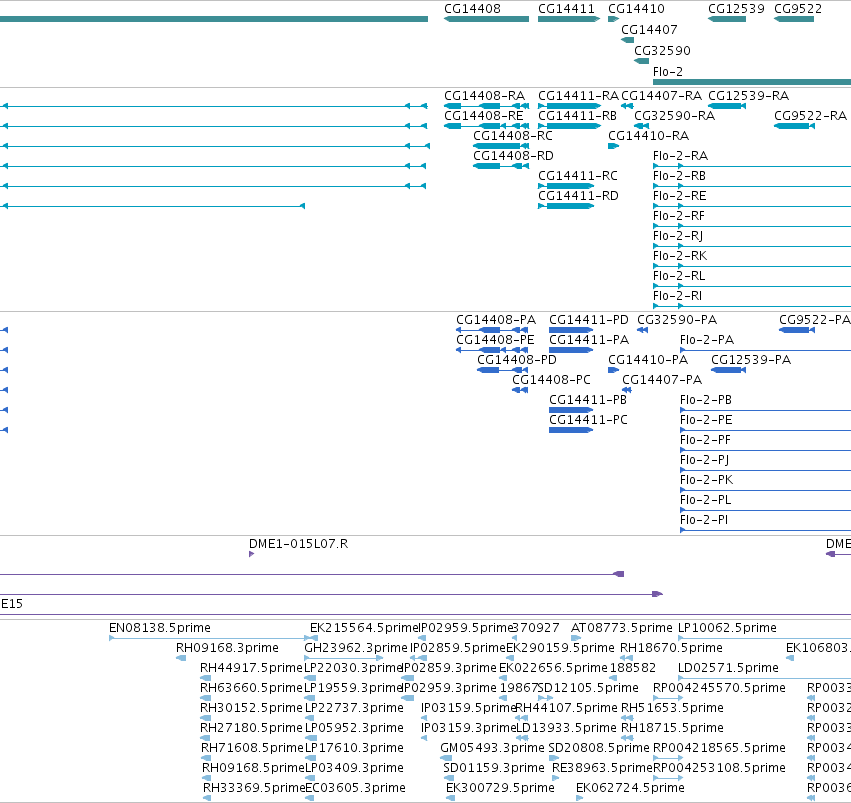Select the CG9522-RA transcript
851x803 pixels.
tap(810, 116)
